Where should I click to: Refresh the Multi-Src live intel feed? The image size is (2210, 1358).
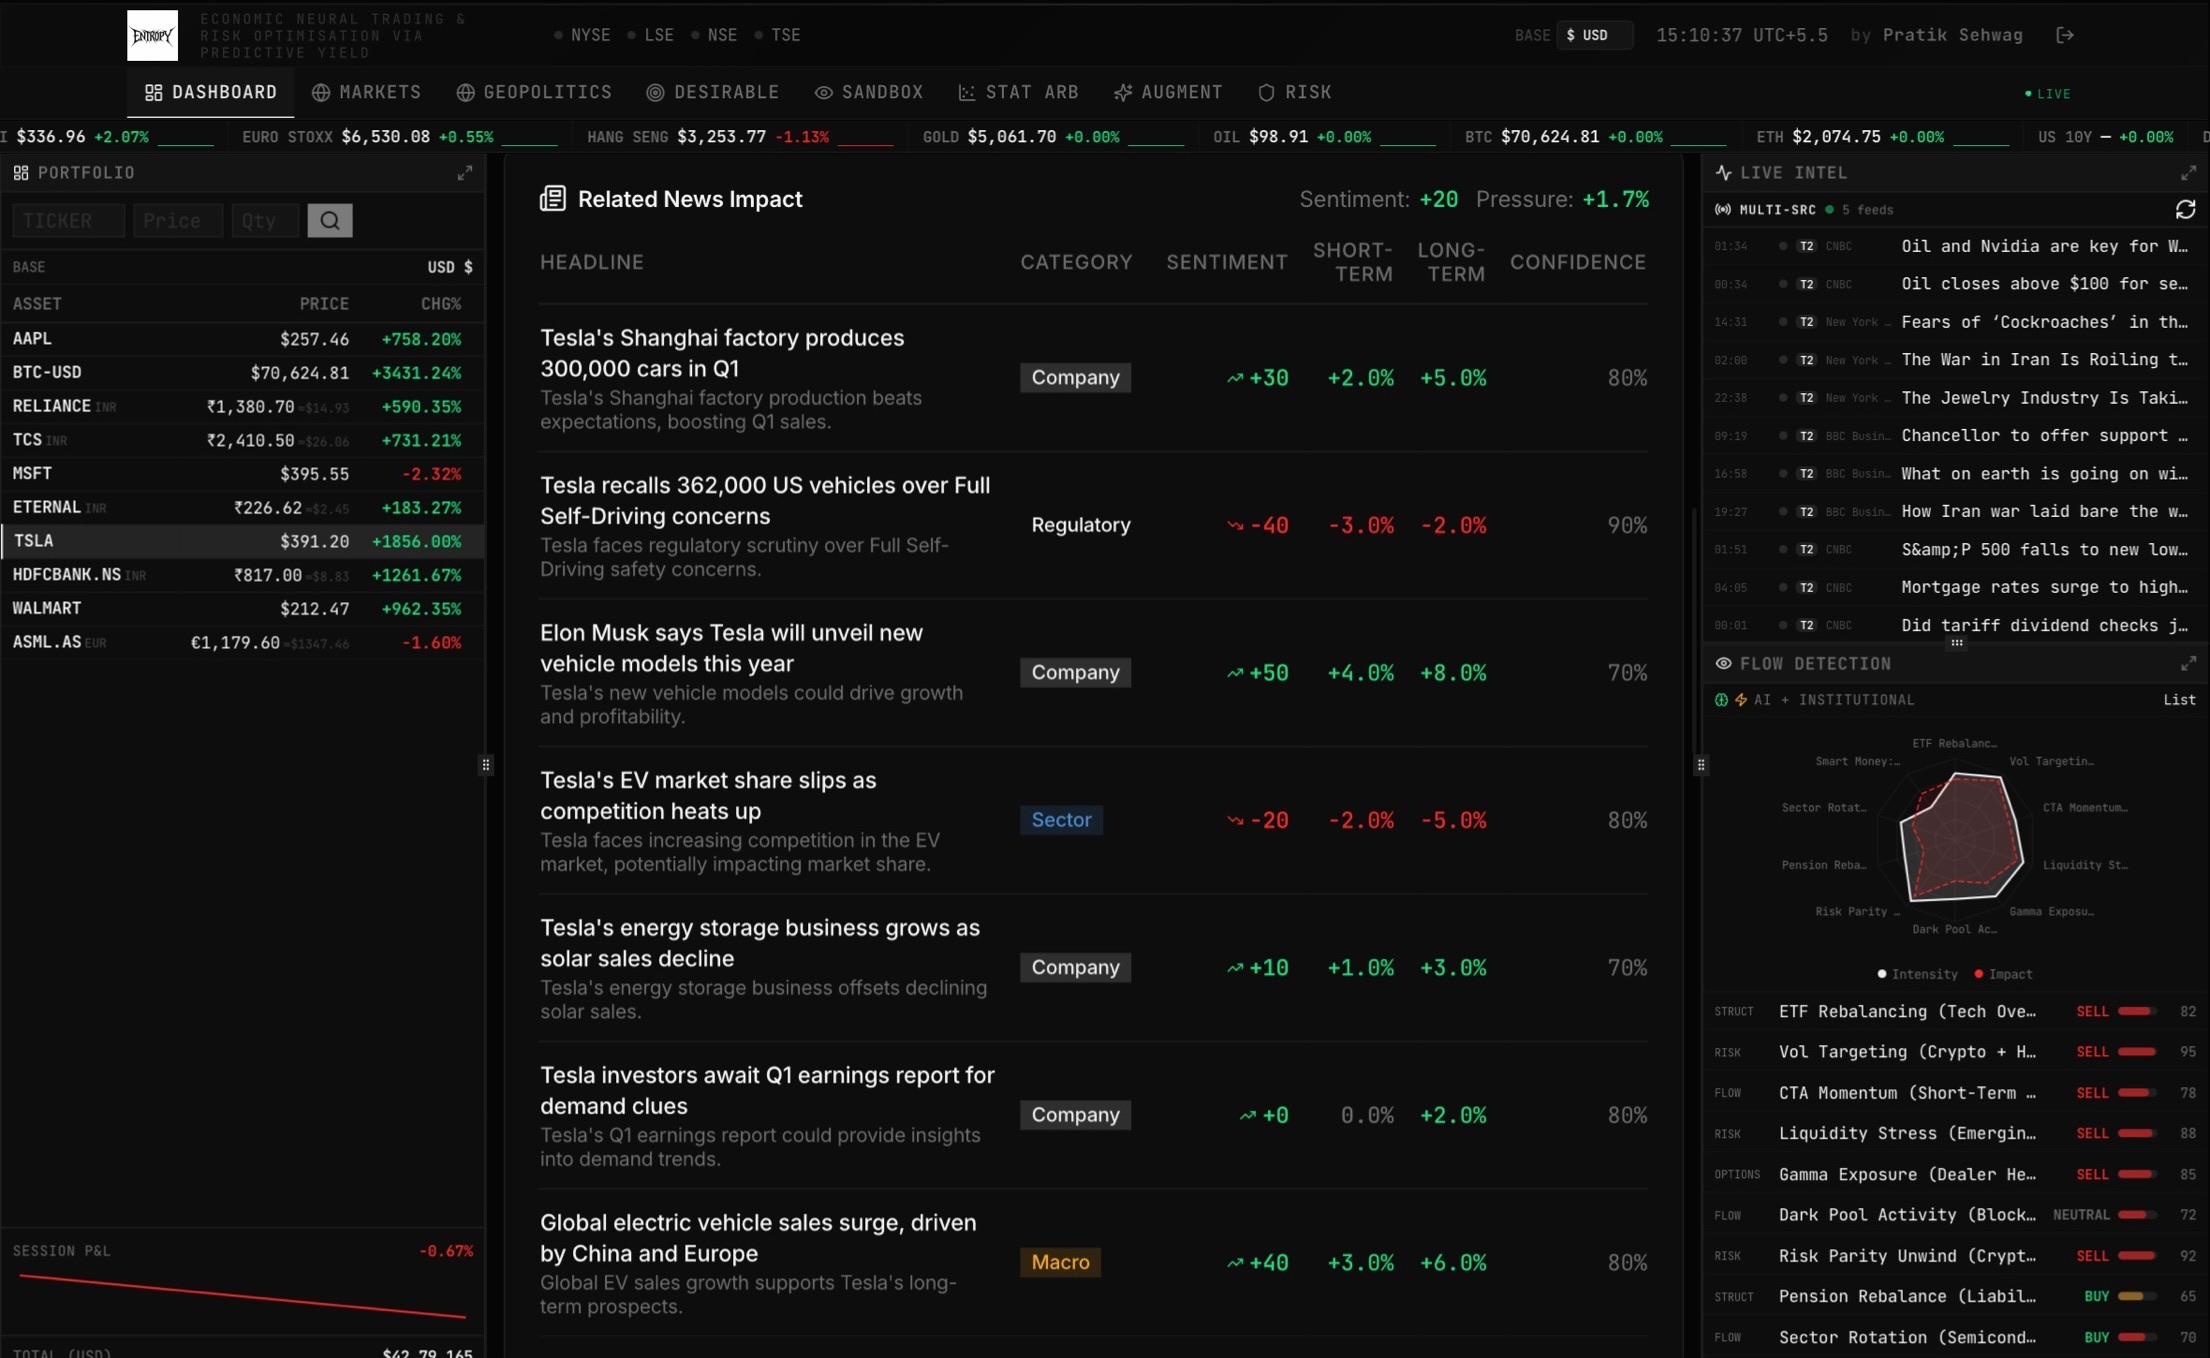(2185, 209)
